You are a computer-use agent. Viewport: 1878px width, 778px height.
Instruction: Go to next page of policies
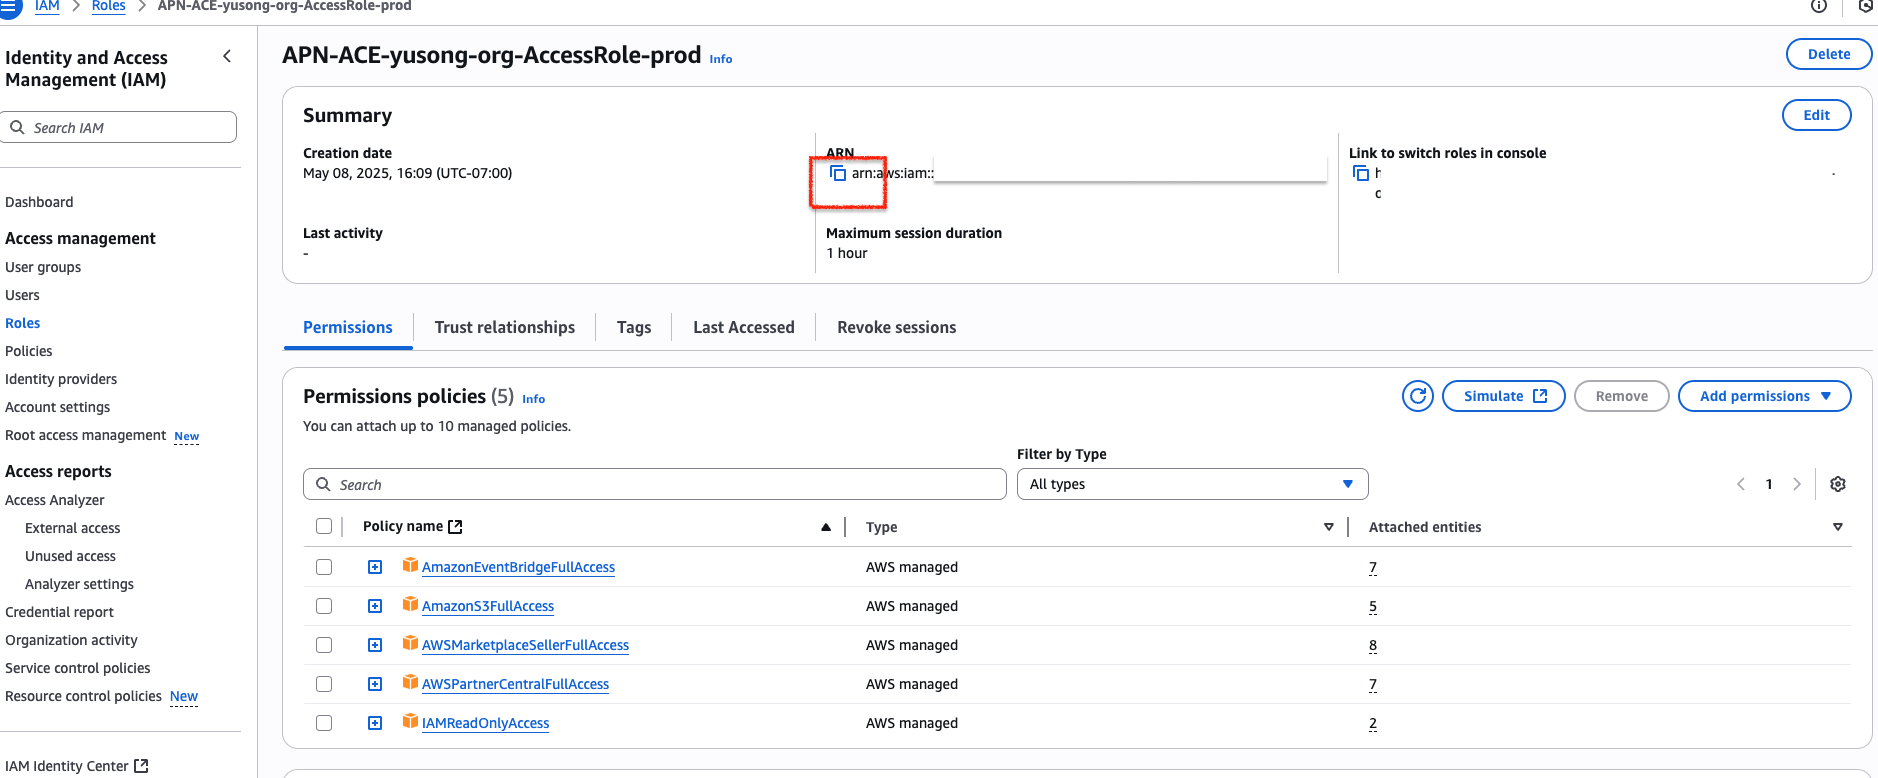tap(1797, 484)
